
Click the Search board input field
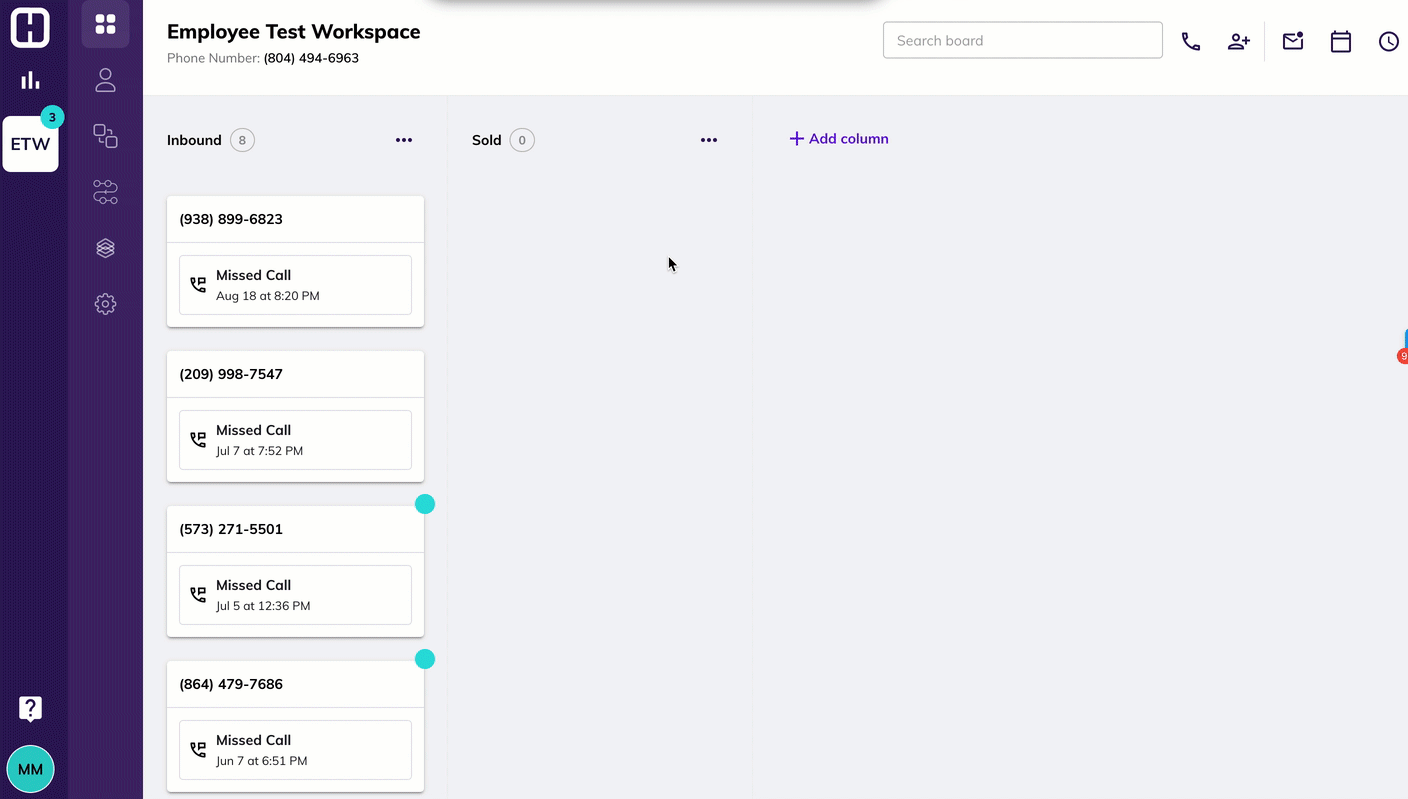click(1022, 41)
